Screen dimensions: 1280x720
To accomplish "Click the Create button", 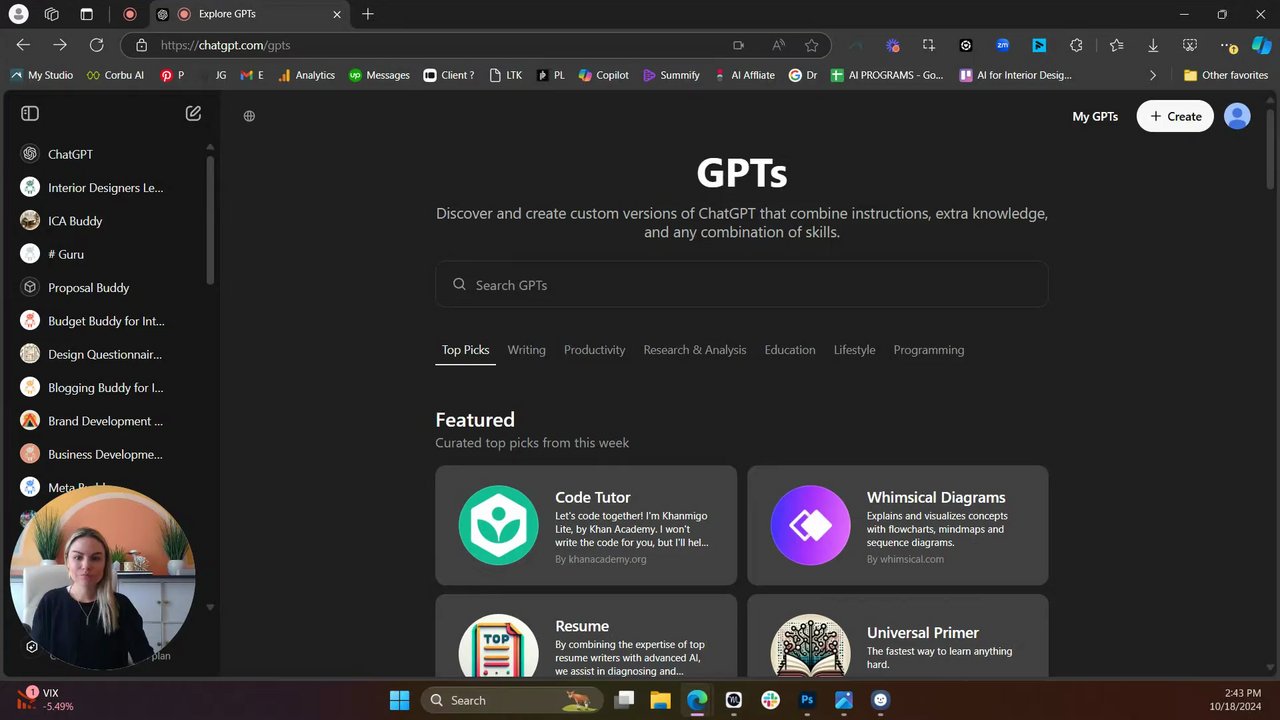I will coord(1175,116).
